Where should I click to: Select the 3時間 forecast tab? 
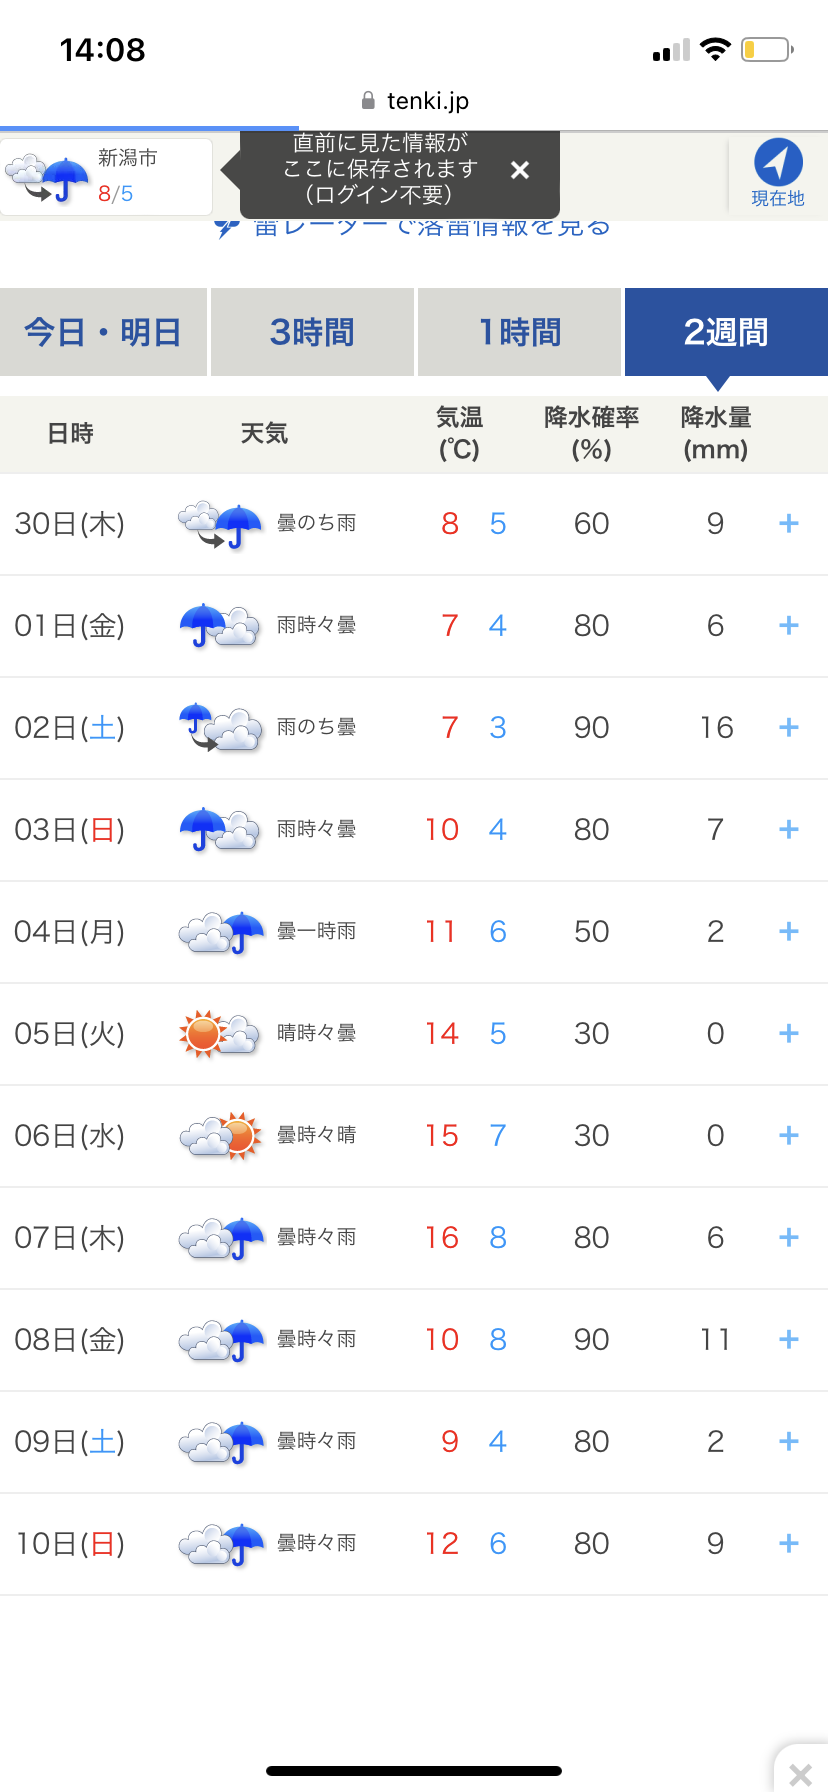click(x=312, y=332)
